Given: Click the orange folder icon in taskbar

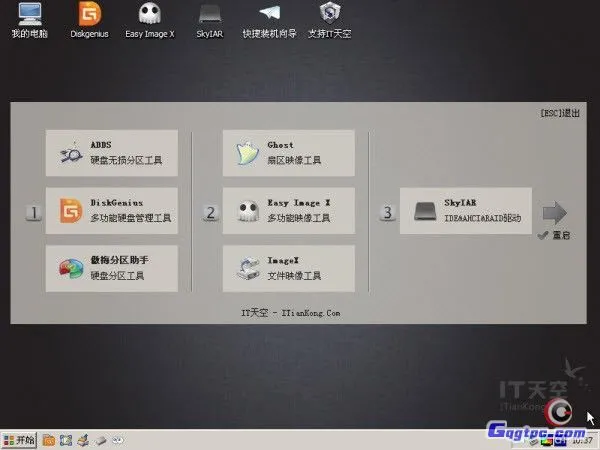Looking at the screenshot, I should [x=49, y=440].
